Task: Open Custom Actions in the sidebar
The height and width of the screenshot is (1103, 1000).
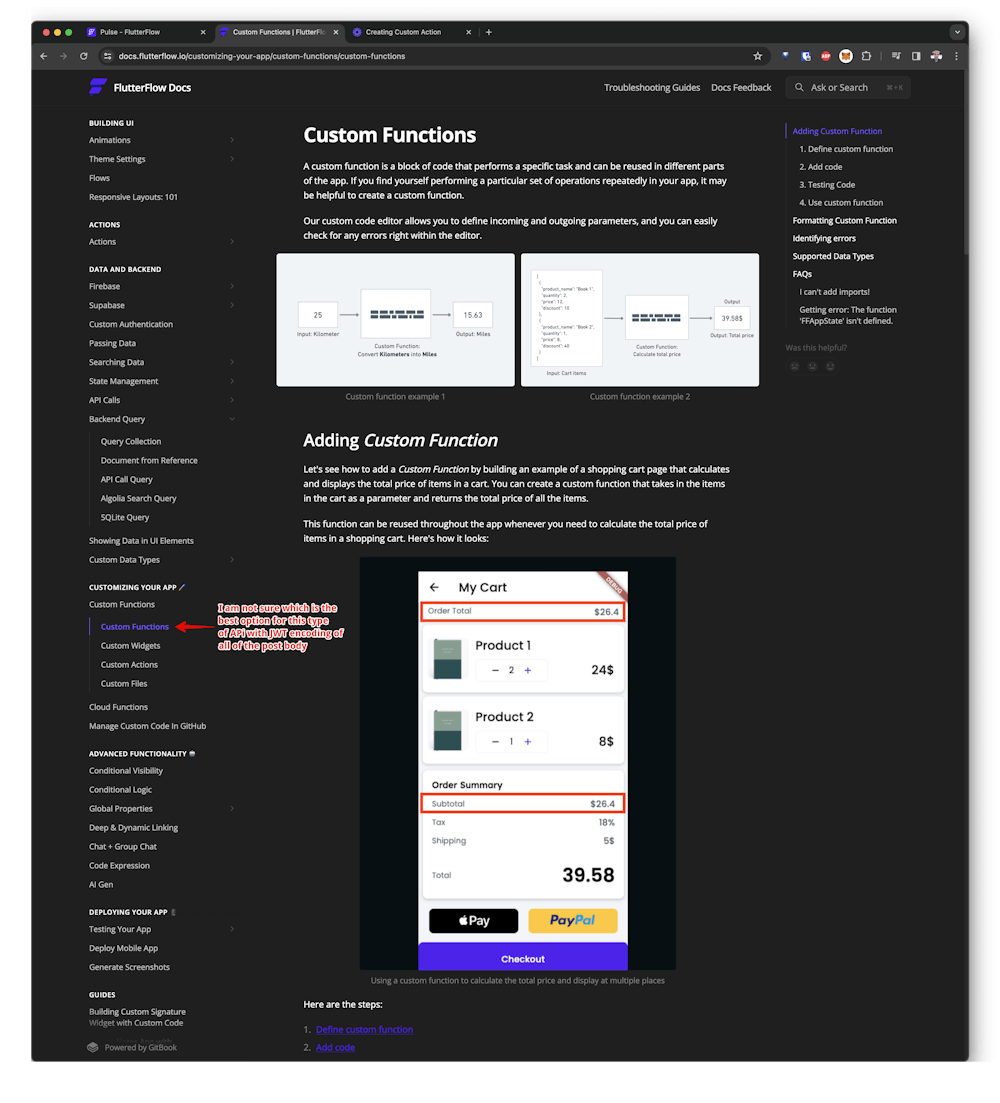Action: [x=129, y=665]
